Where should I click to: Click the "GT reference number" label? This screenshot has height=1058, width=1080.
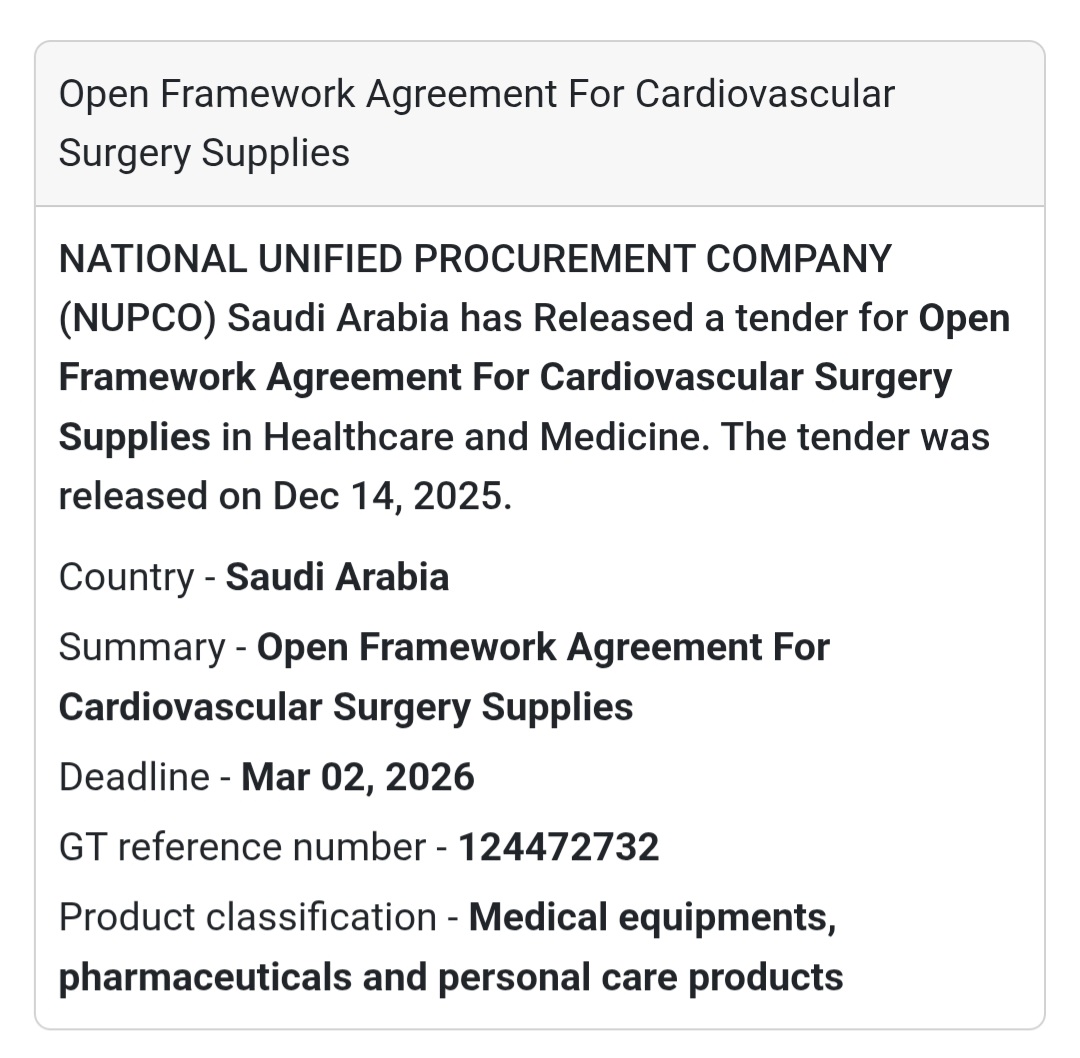click(x=242, y=847)
